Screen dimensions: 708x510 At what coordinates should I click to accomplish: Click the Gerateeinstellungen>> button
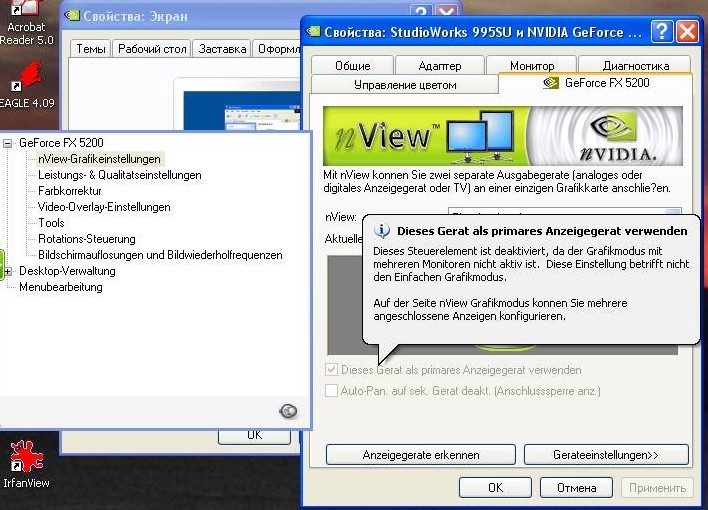(606, 454)
